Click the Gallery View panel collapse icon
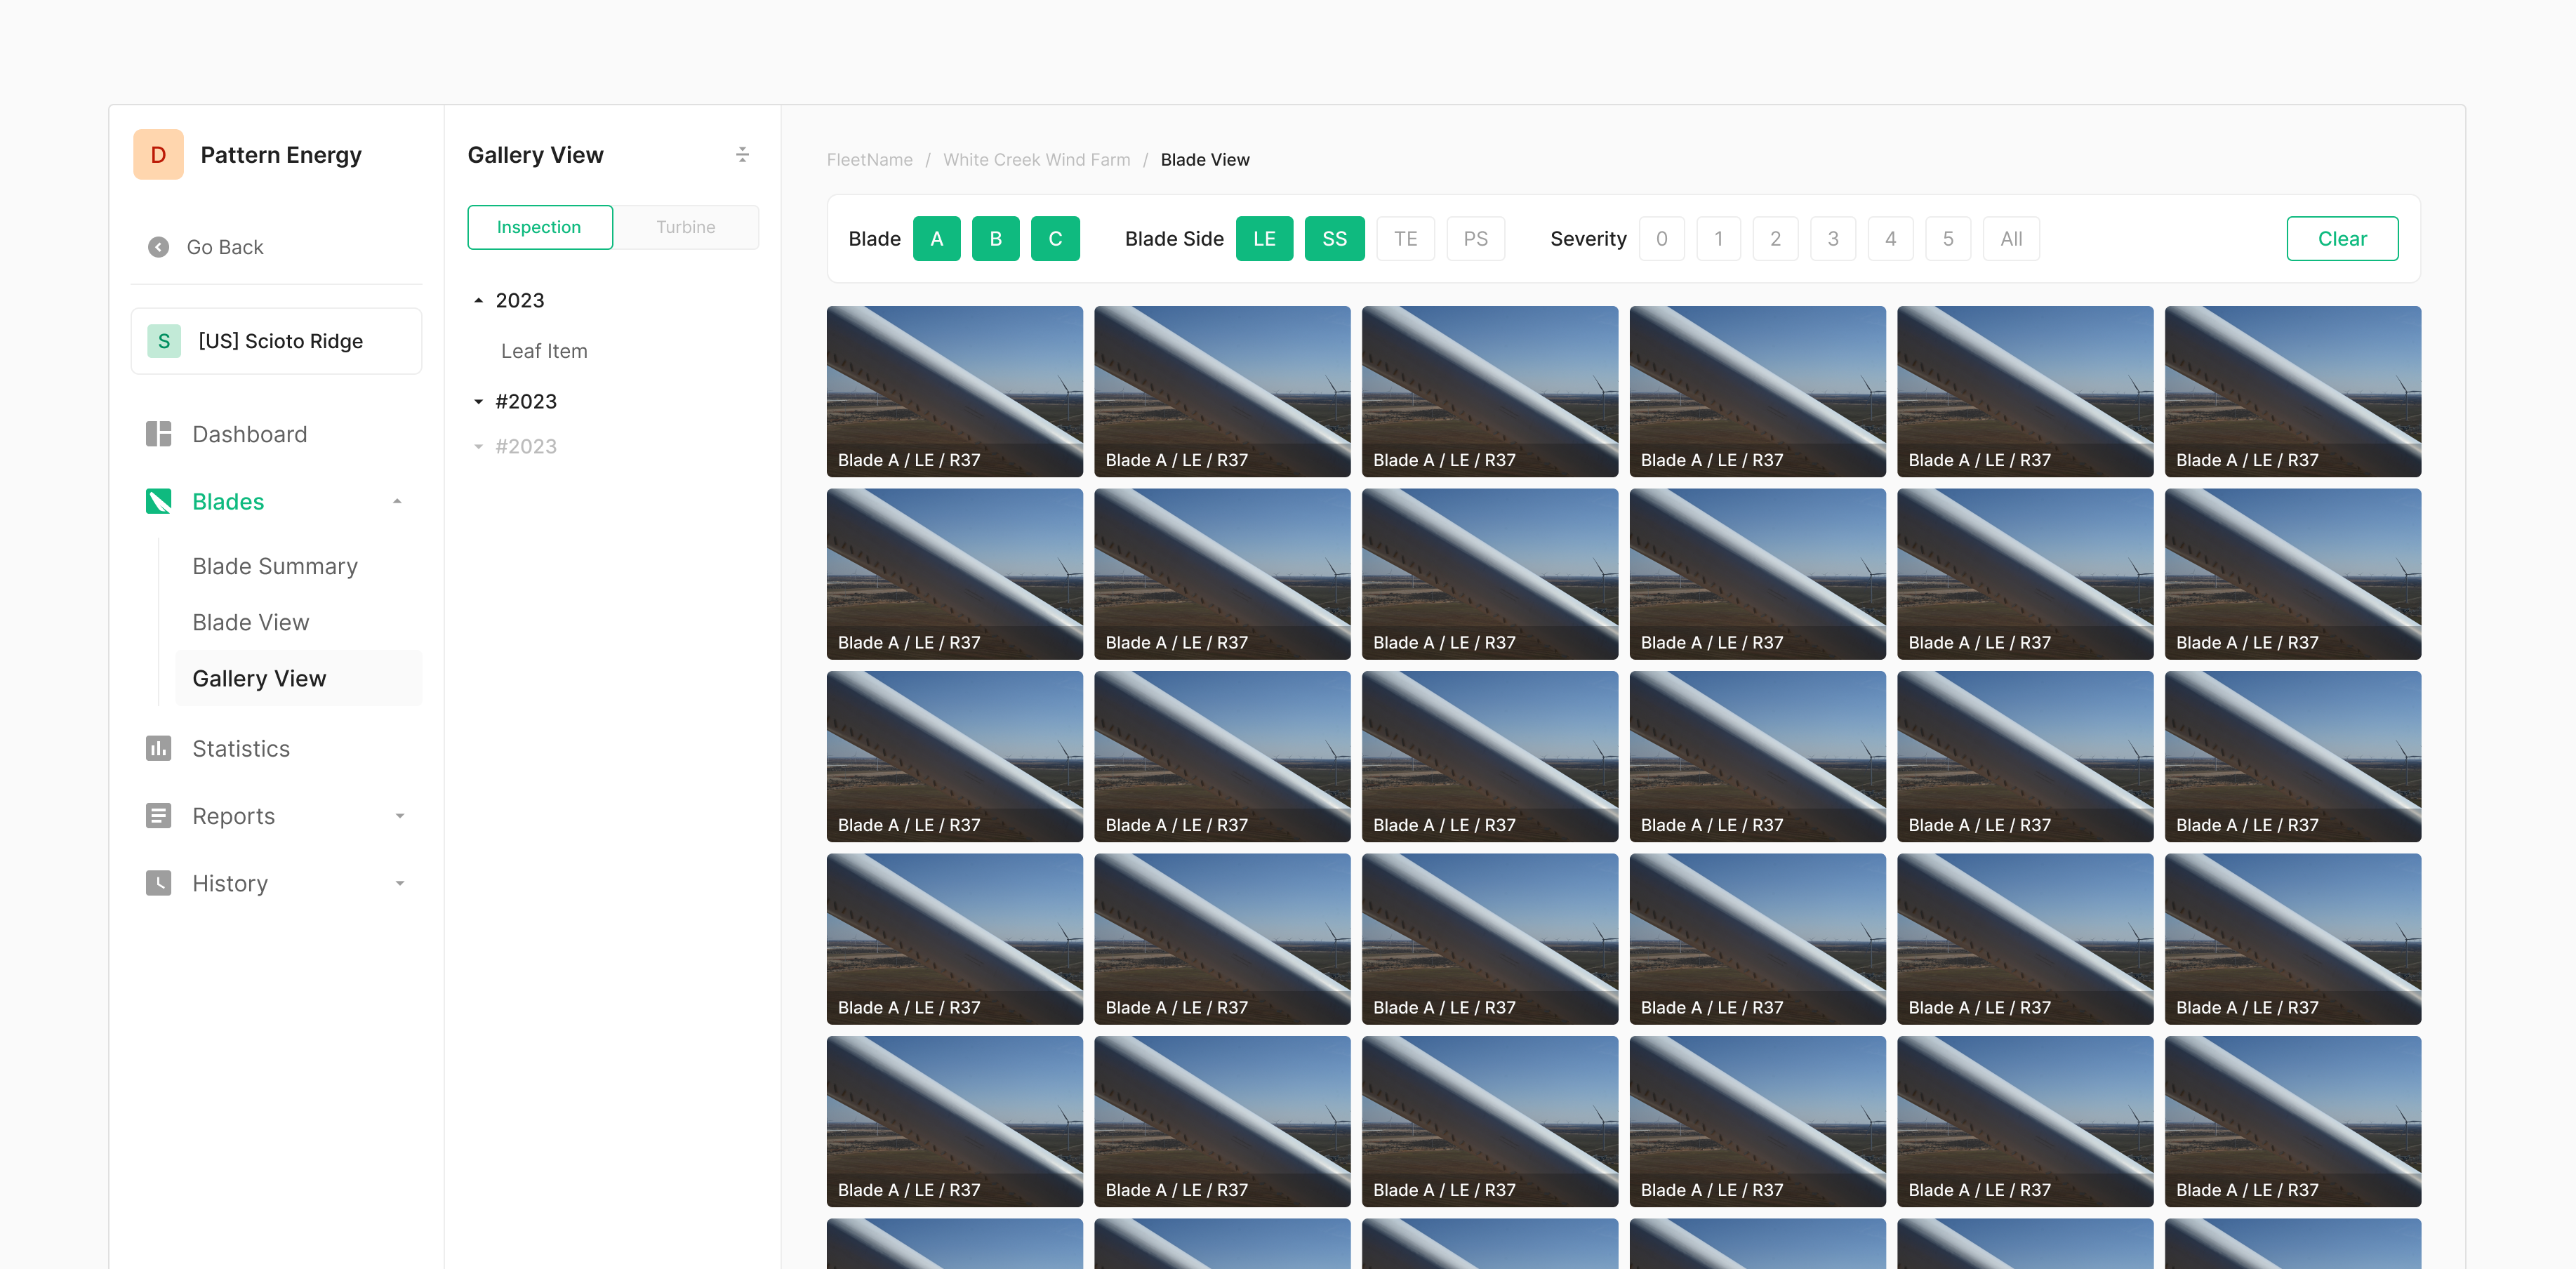The width and height of the screenshot is (2576, 1269). click(742, 155)
